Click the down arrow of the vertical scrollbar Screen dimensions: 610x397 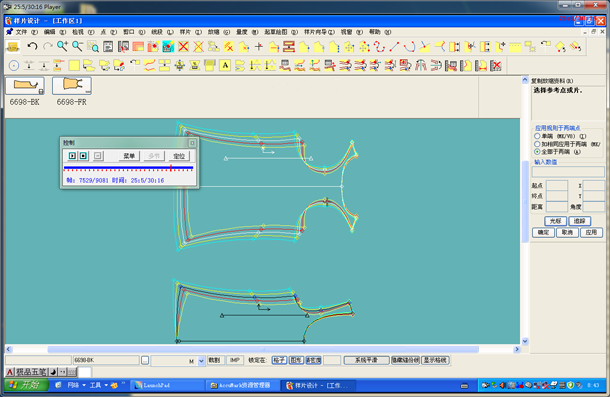[x=524, y=341]
